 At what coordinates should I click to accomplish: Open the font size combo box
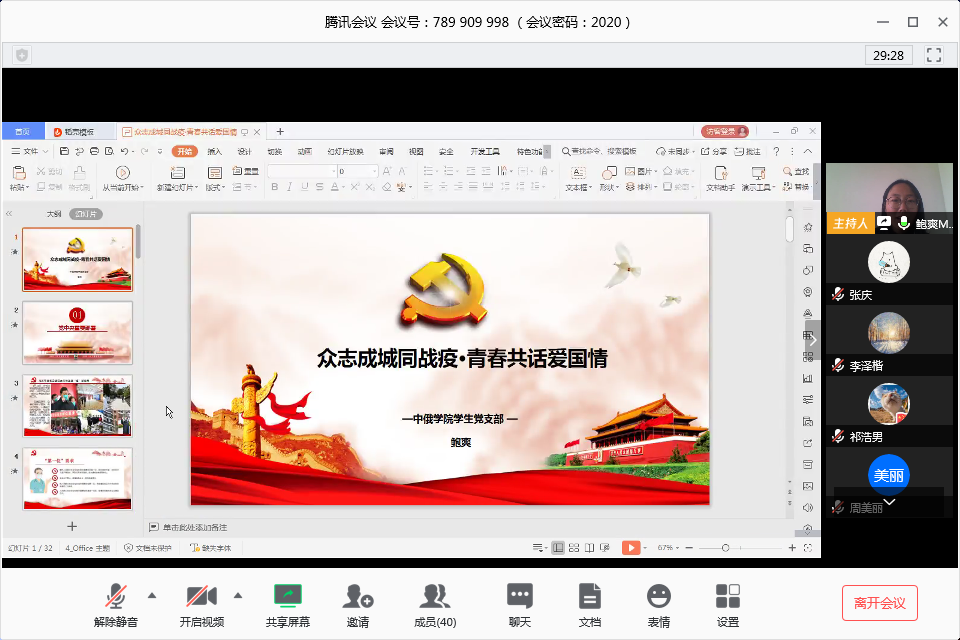(358, 171)
